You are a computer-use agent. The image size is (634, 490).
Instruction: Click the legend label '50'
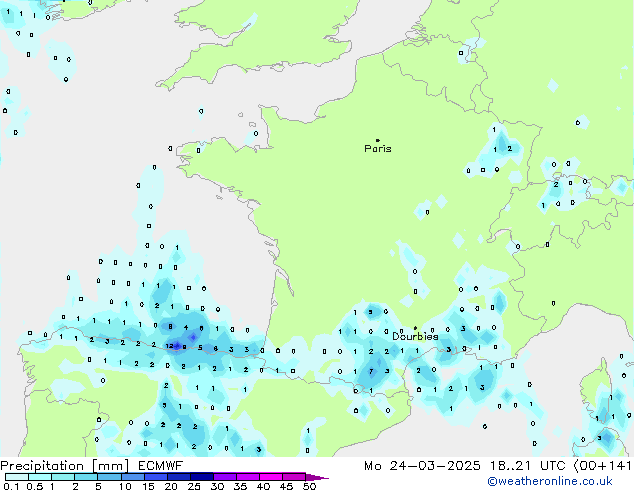pos(309,486)
